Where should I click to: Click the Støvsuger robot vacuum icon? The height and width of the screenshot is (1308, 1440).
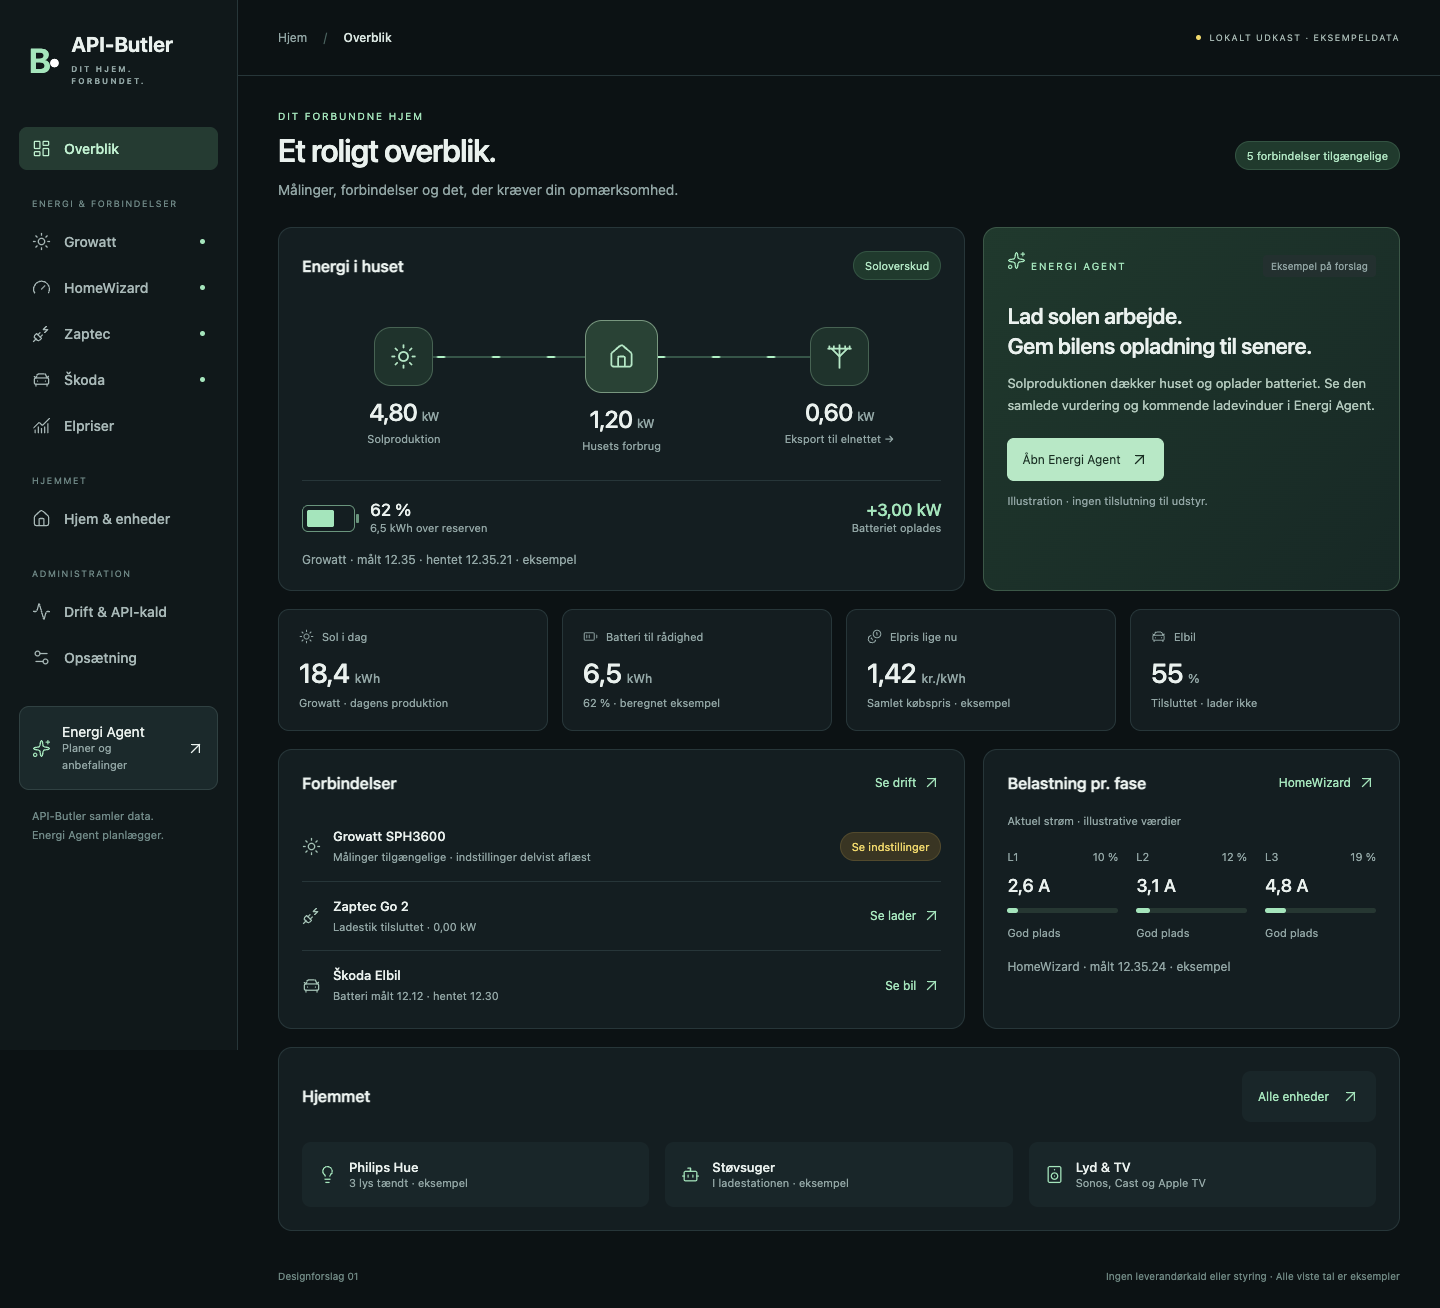point(690,1175)
